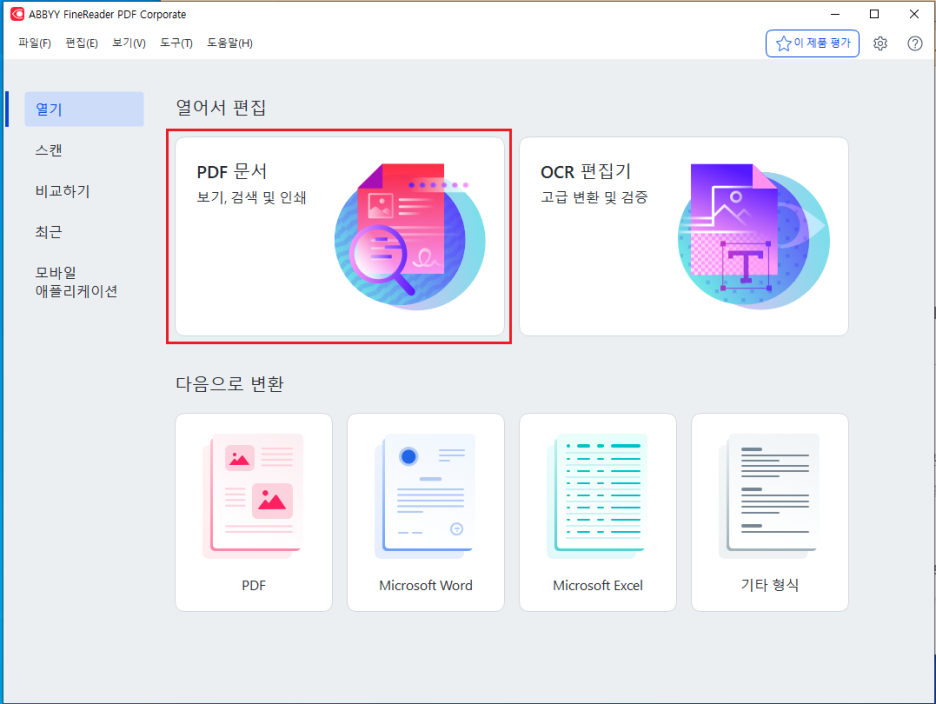Switch to the 스캔 sidebar tab
The image size is (936, 704).
[48, 150]
